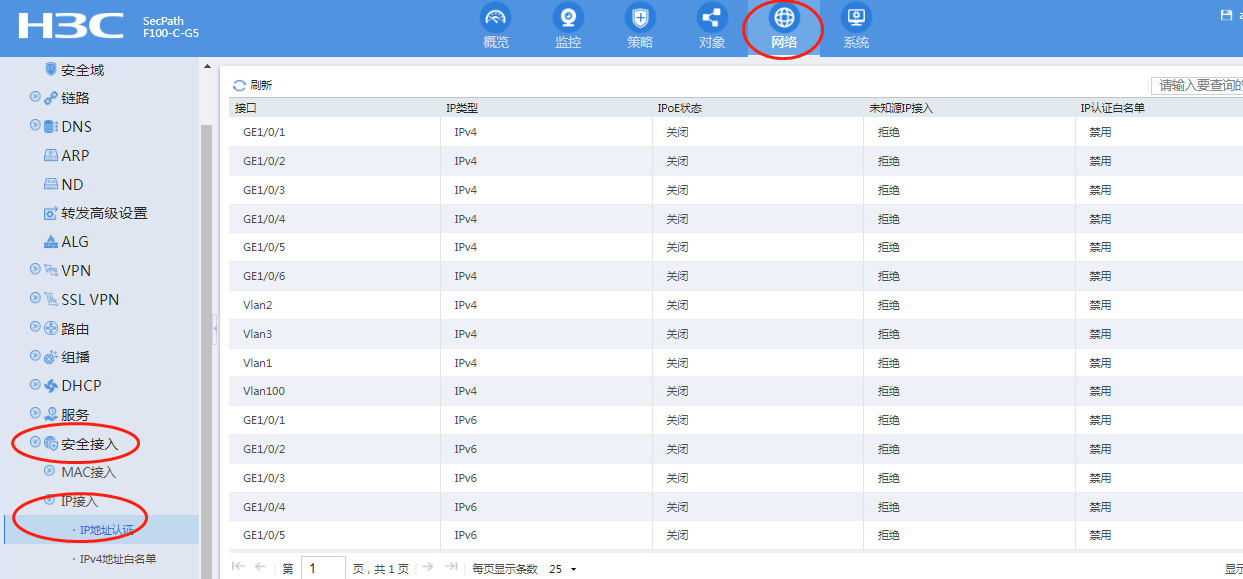The image size is (1243, 579).
Task: Expand the SSL VPN tree node
Action: coord(35,299)
